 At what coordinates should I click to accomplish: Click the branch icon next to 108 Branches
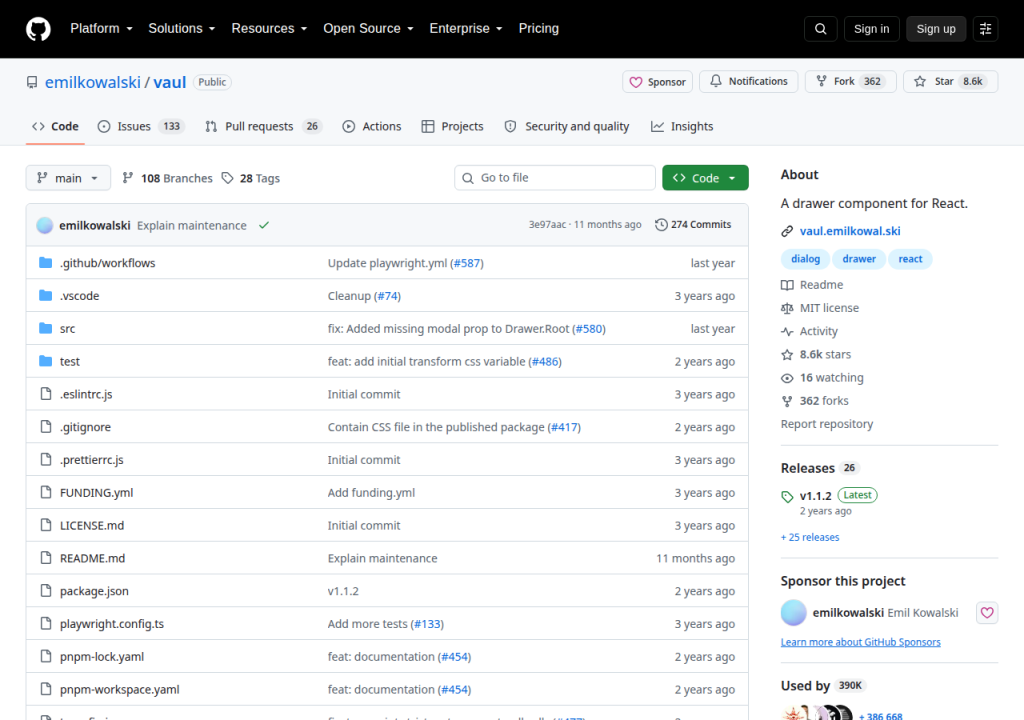(128, 178)
